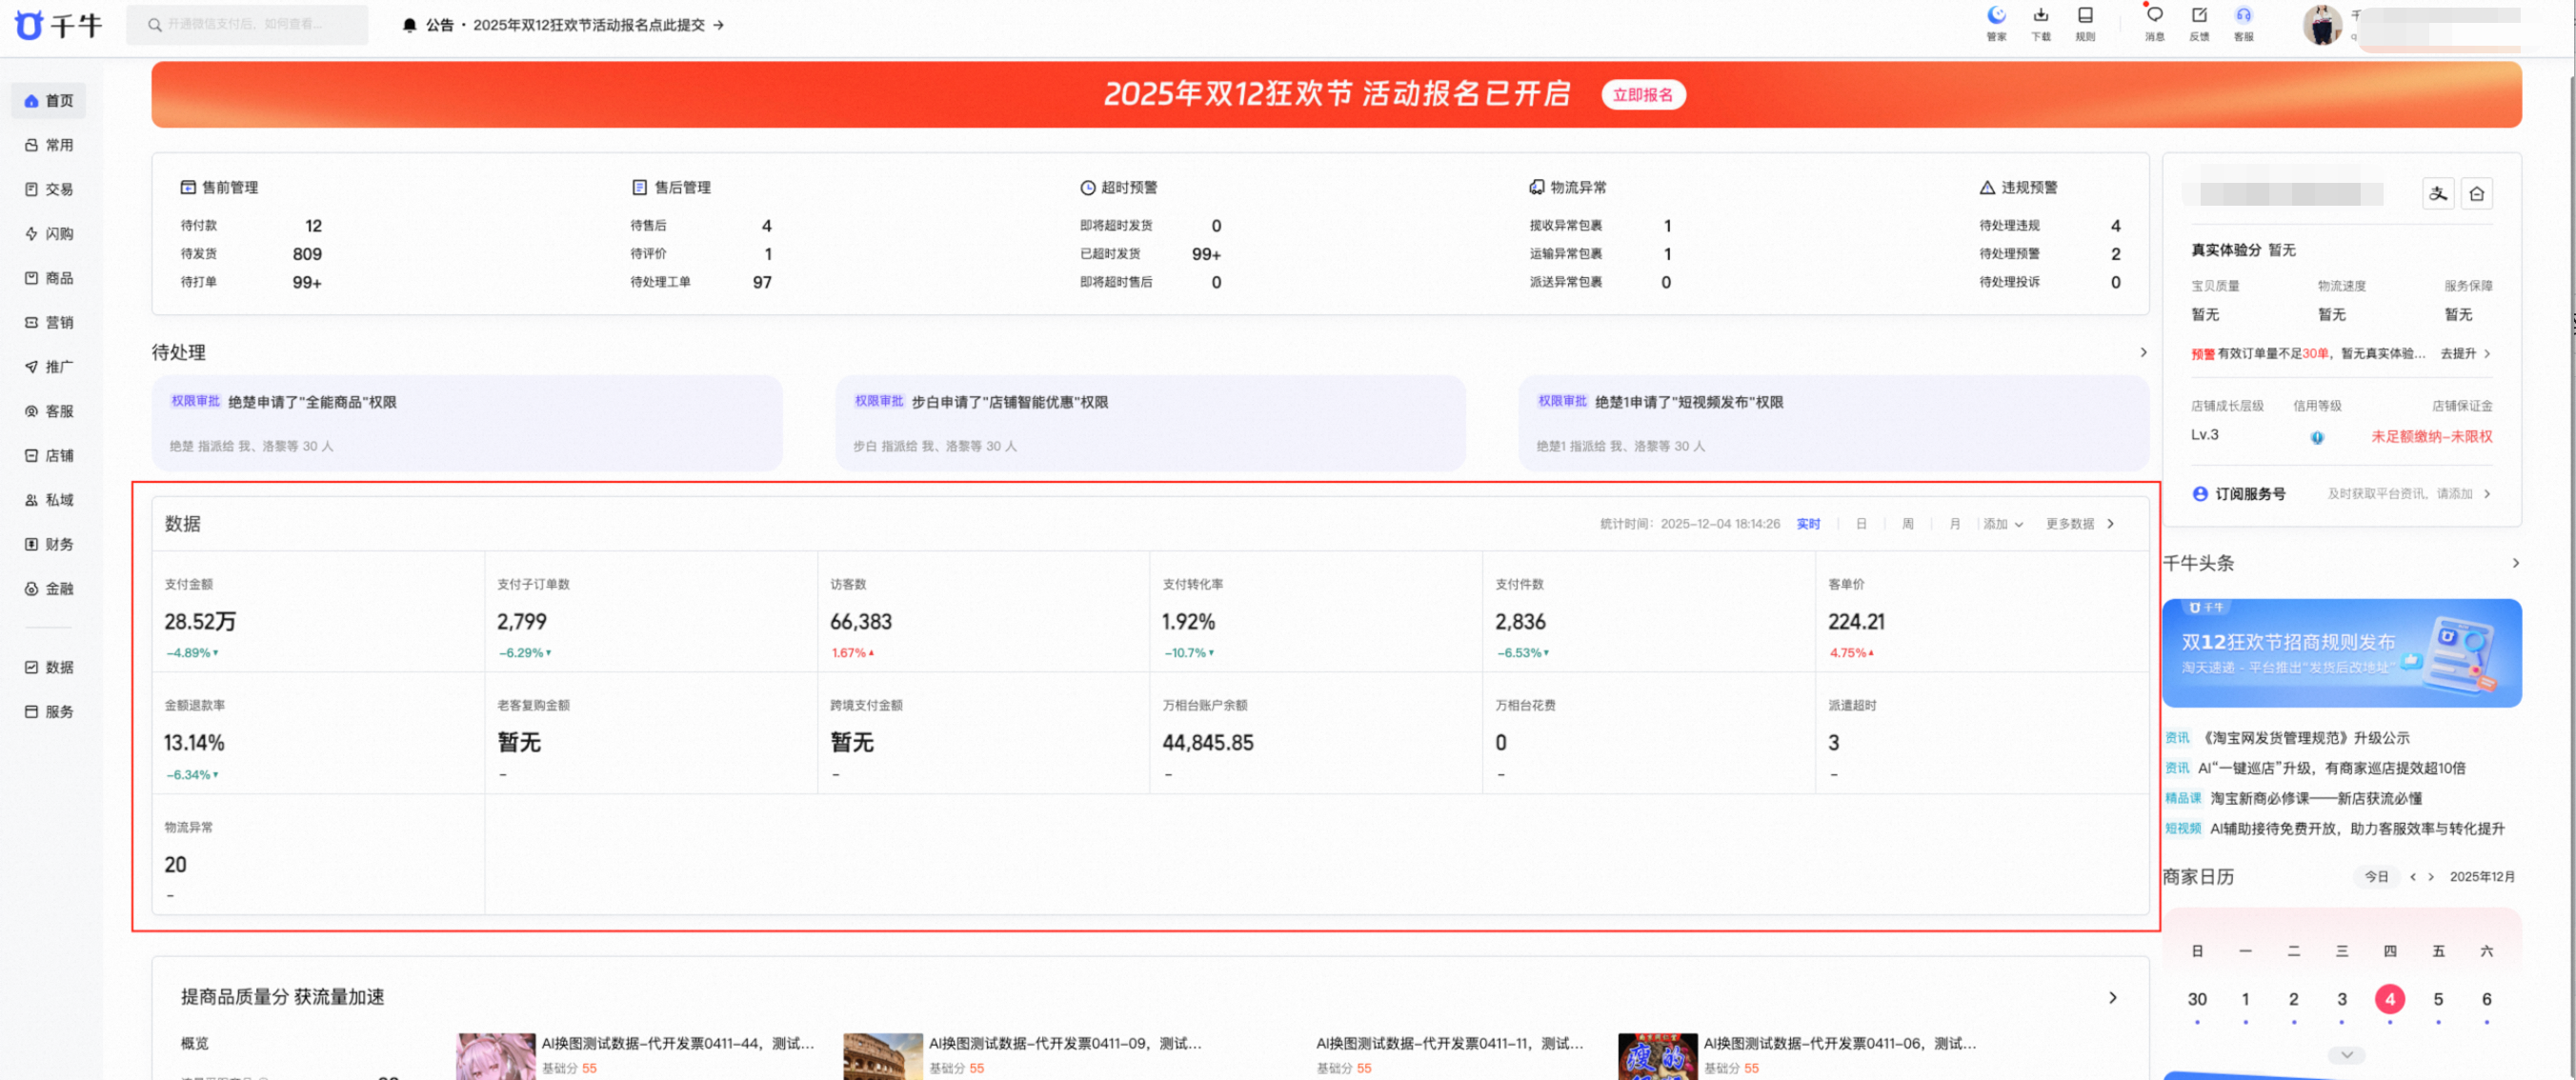Screen dimensions: 2576x1080
Task: Open the 店铺智能优惠 permission request card
Action: tap(1150, 423)
